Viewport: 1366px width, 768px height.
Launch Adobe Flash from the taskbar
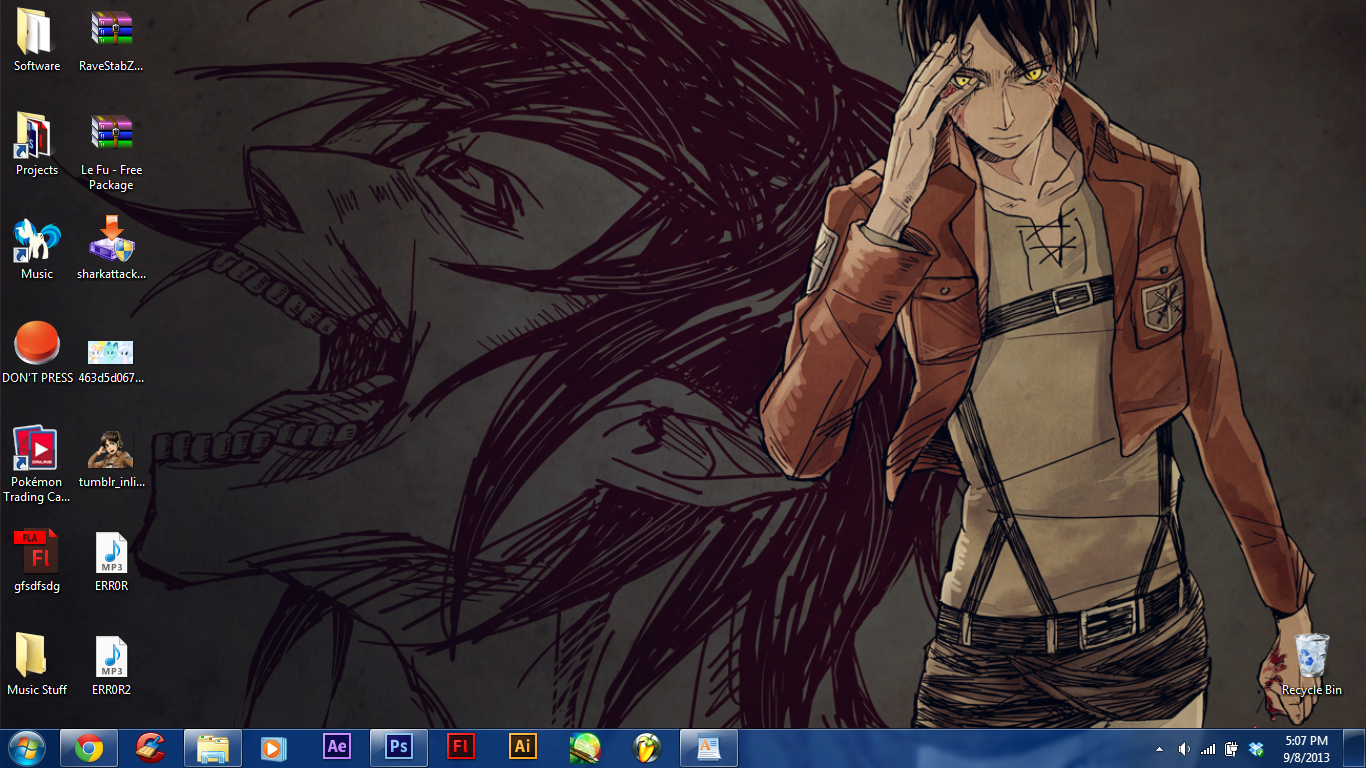point(461,747)
